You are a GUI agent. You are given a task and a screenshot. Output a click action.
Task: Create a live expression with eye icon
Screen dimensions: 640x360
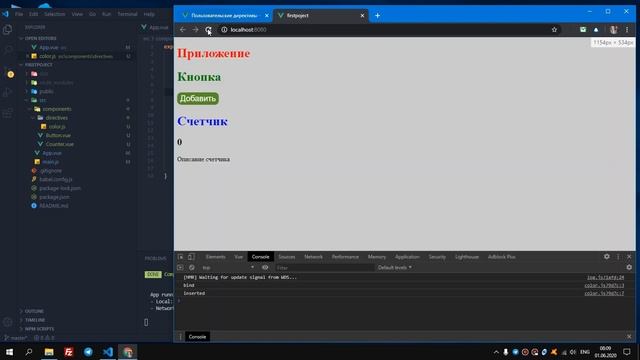click(x=265, y=267)
